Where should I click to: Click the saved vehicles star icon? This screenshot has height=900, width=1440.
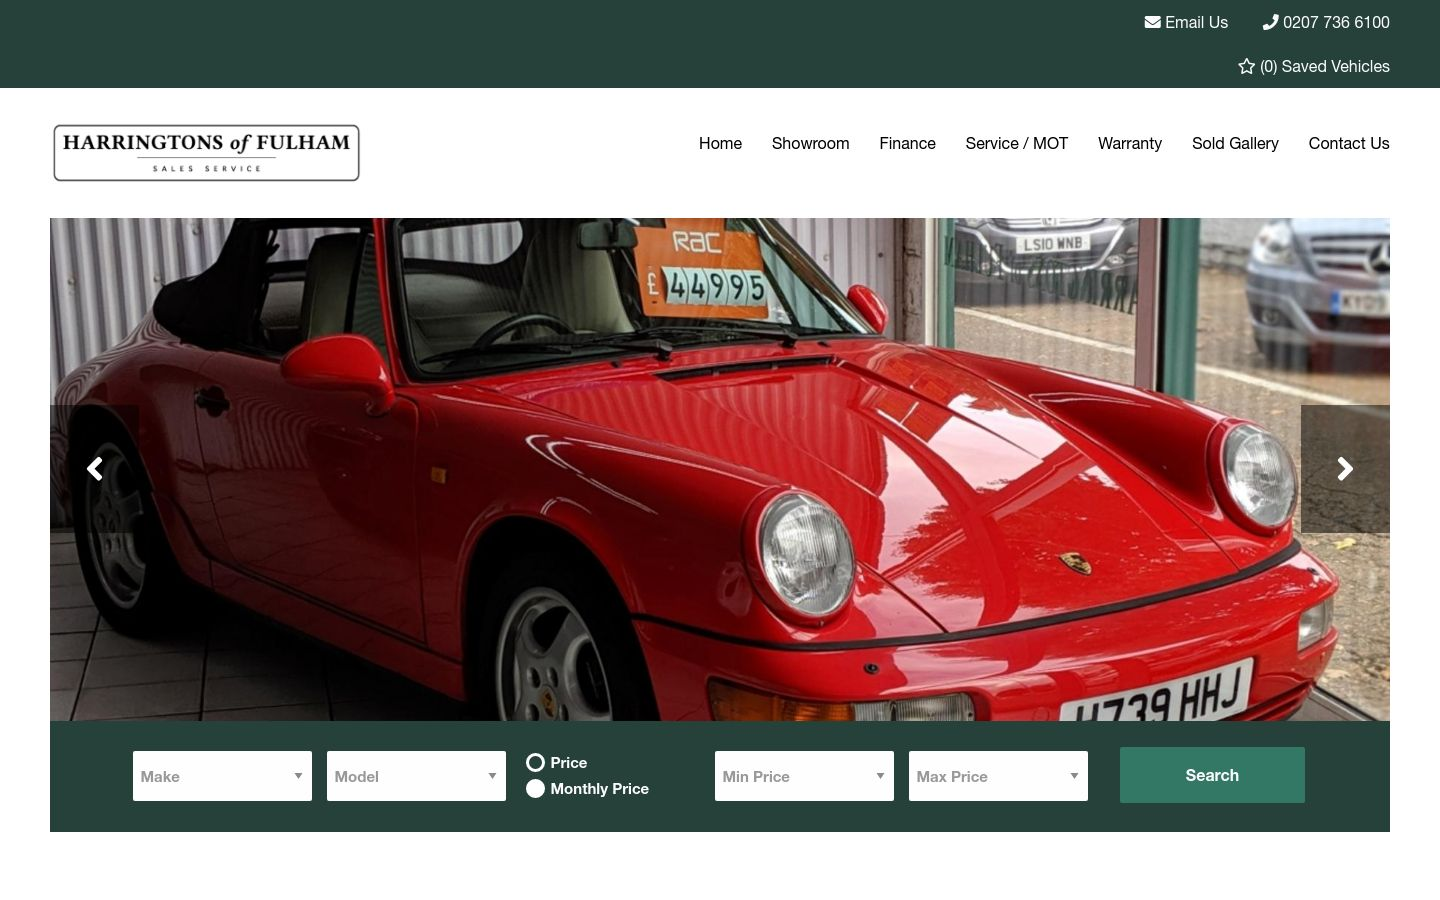pos(1246,66)
